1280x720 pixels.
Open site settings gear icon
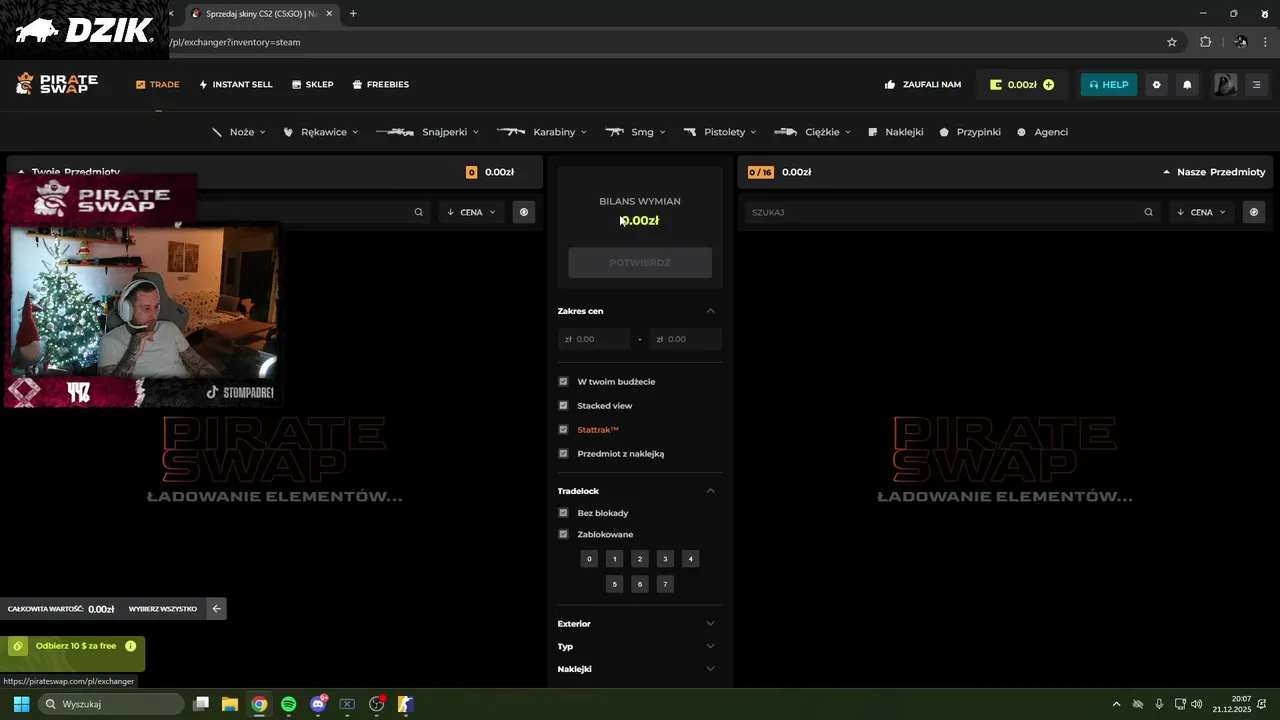coord(1157,85)
